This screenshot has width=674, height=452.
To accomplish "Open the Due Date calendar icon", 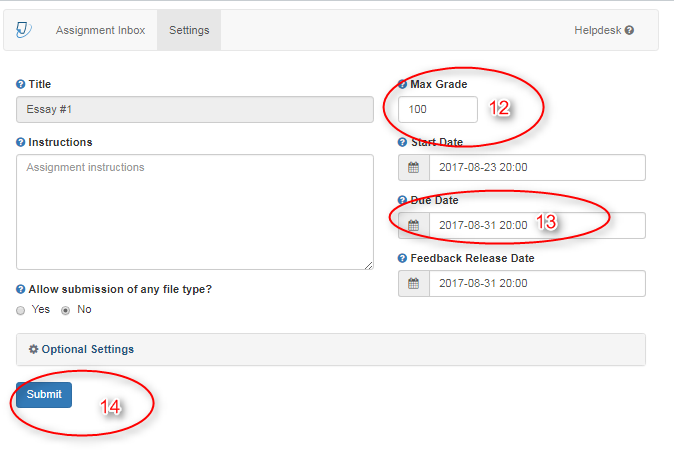I will 413,226.
